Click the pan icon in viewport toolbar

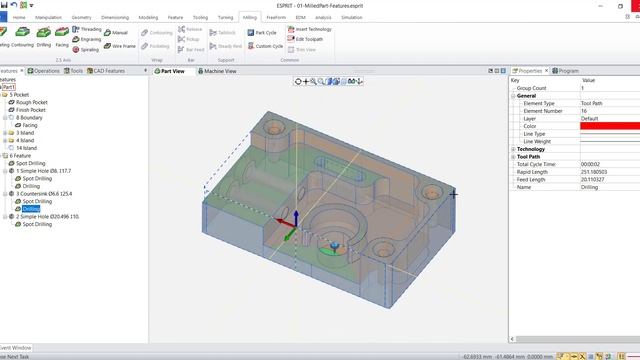(x=306, y=82)
